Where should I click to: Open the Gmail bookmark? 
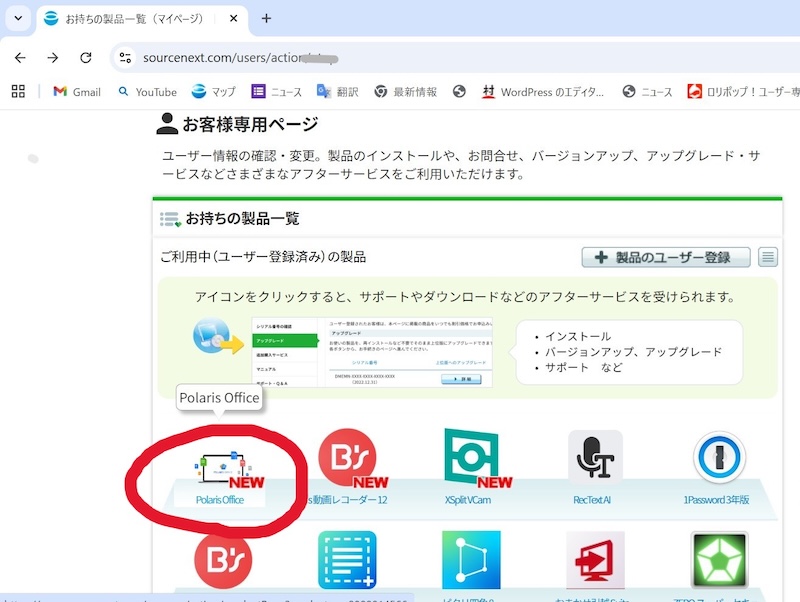pos(76,92)
